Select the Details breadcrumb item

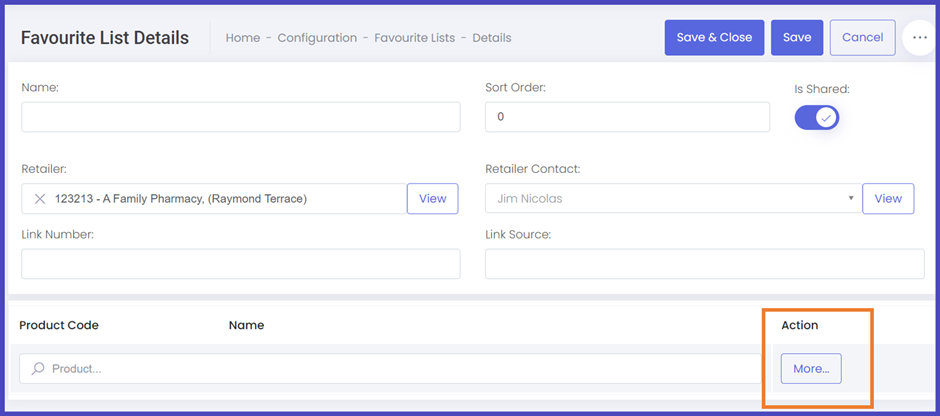[492, 38]
